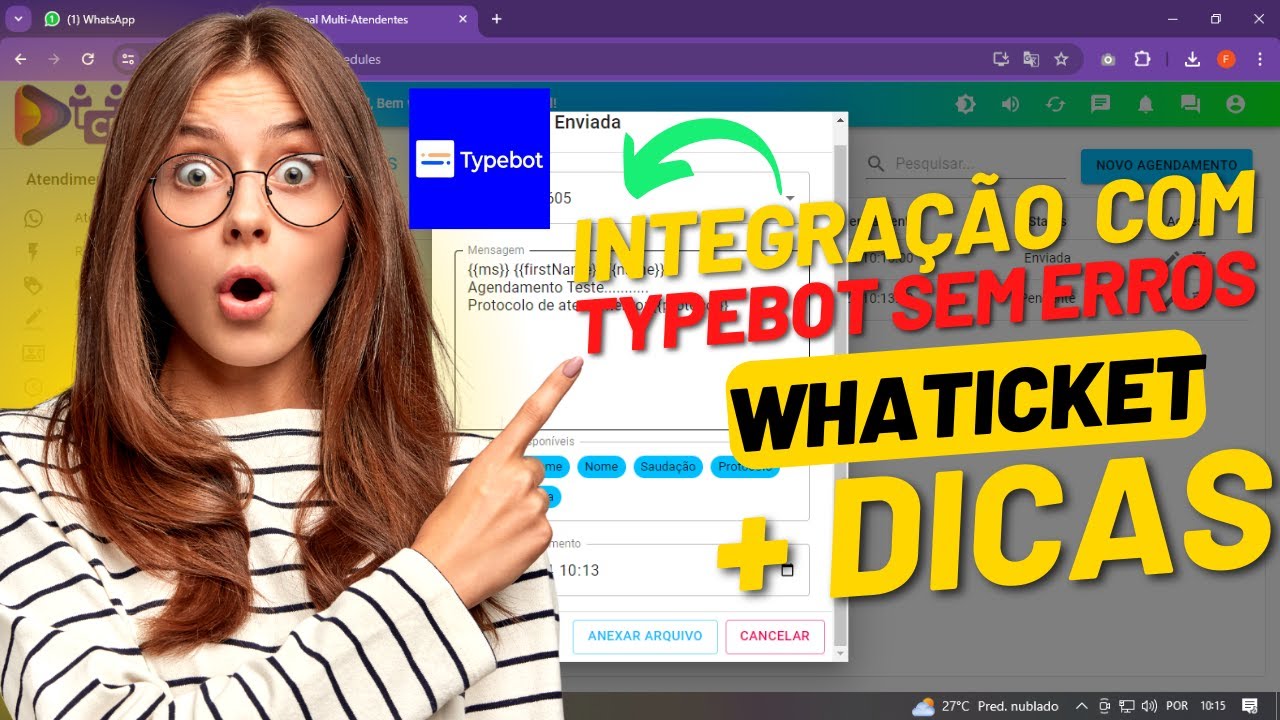Open the taskbar weather widget

[x=984, y=706]
